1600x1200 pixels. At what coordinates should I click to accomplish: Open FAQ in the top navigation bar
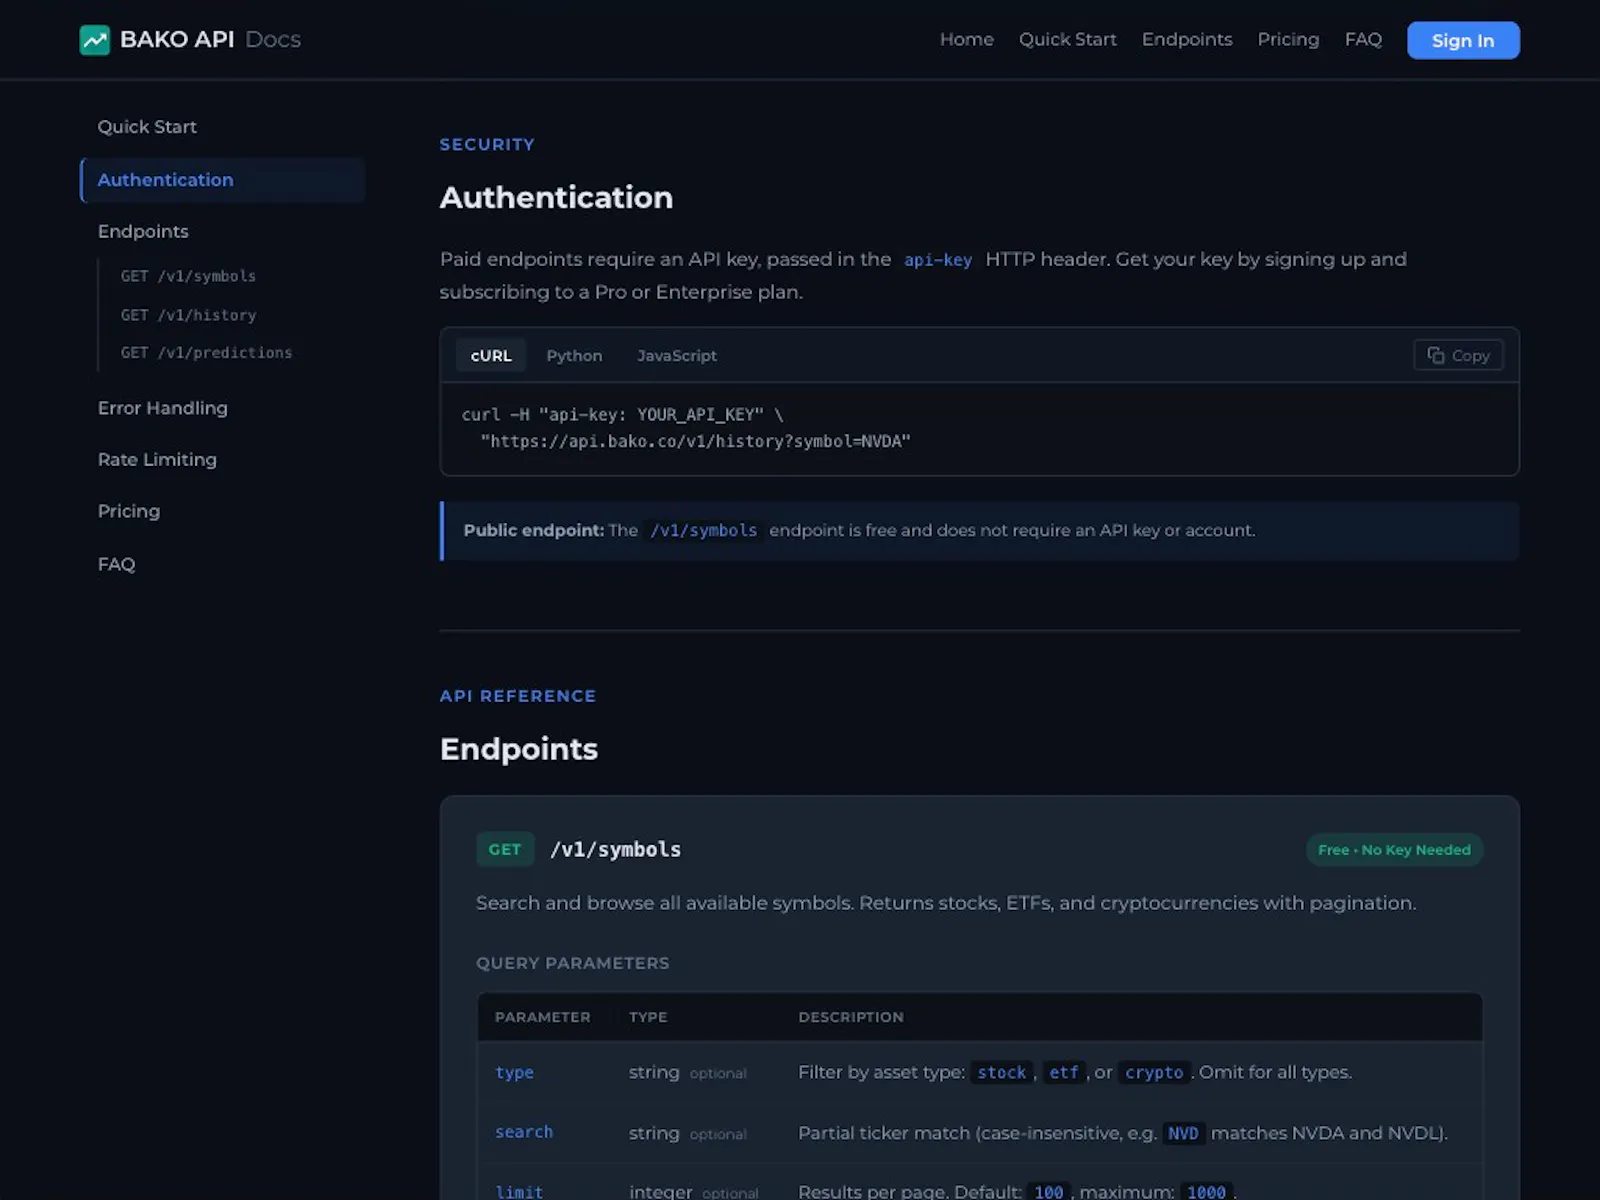[x=1363, y=40]
